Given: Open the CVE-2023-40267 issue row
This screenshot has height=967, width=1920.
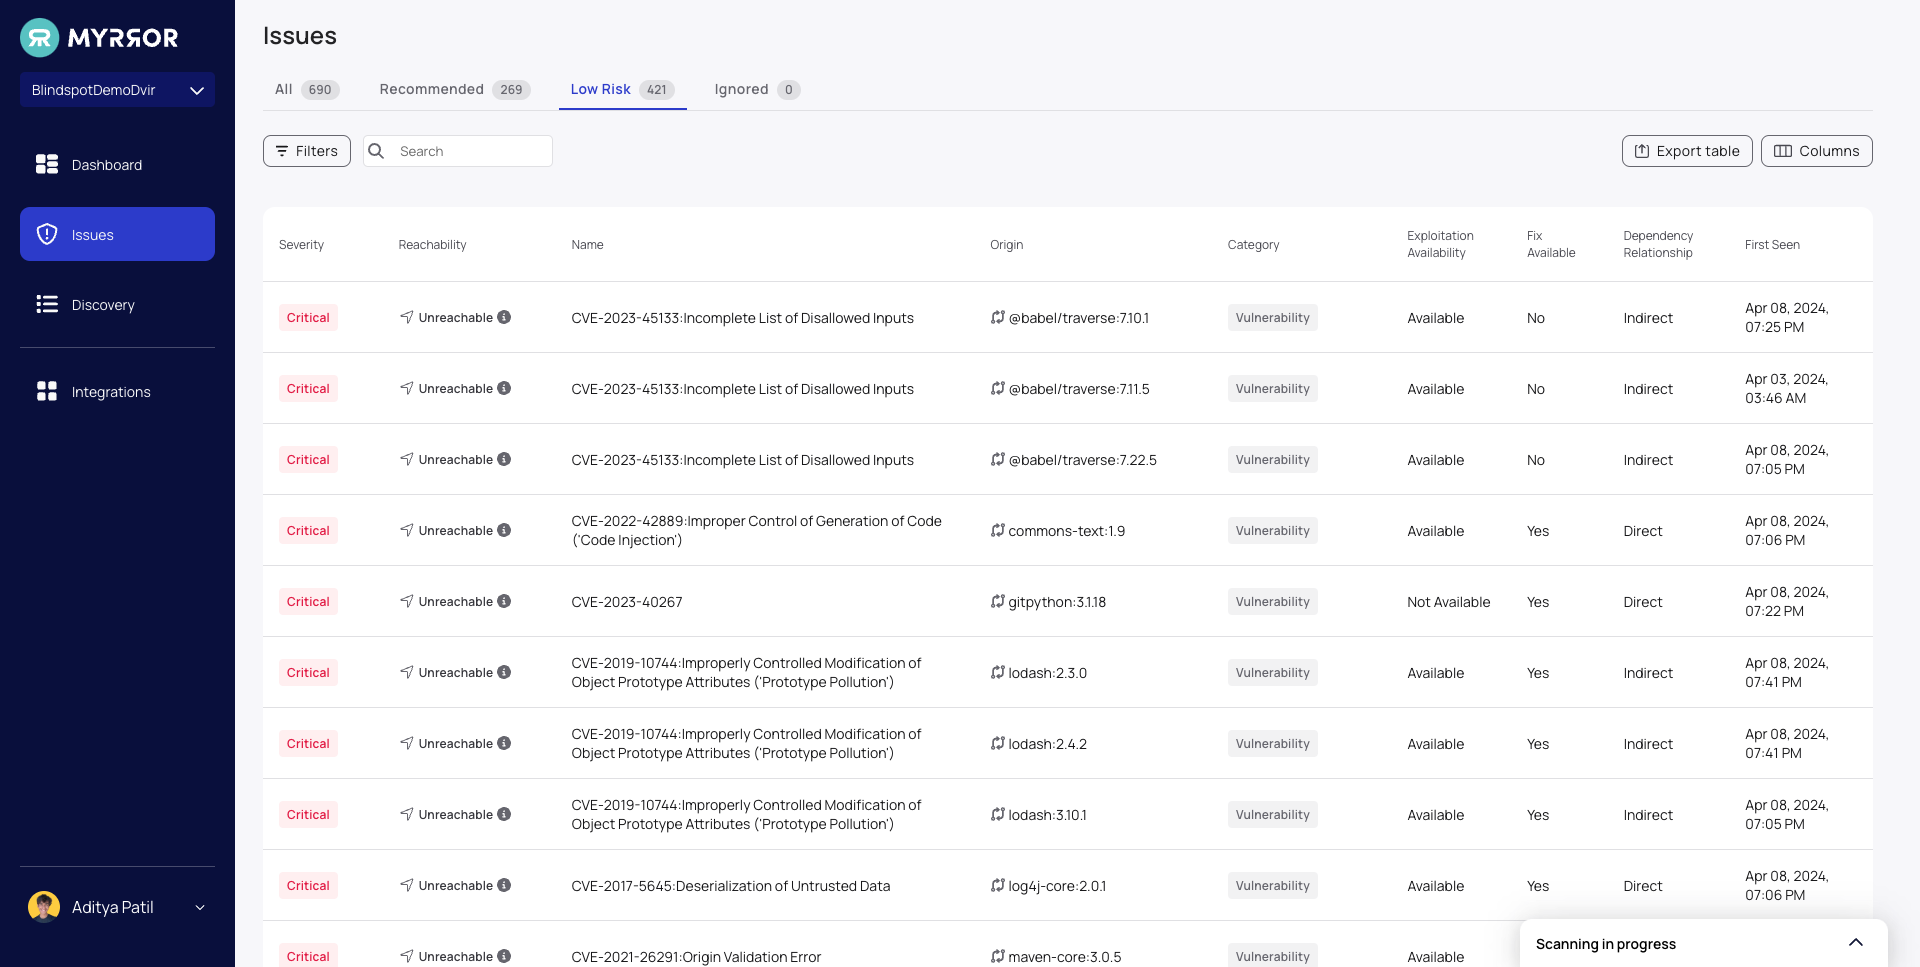Looking at the screenshot, I should [1067, 601].
